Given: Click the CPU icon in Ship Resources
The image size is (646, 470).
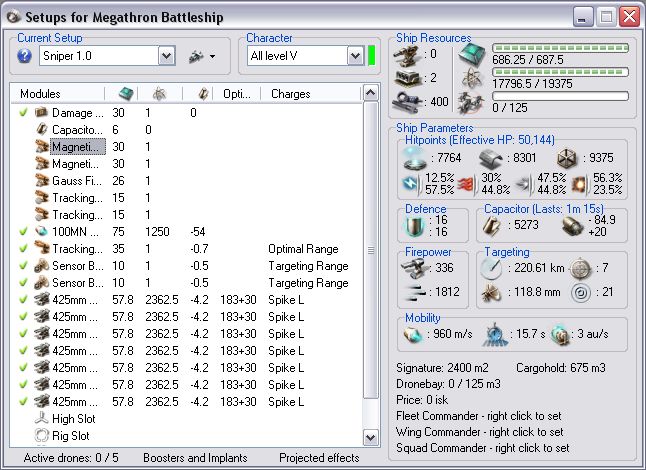Looking at the screenshot, I should coord(472,55).
